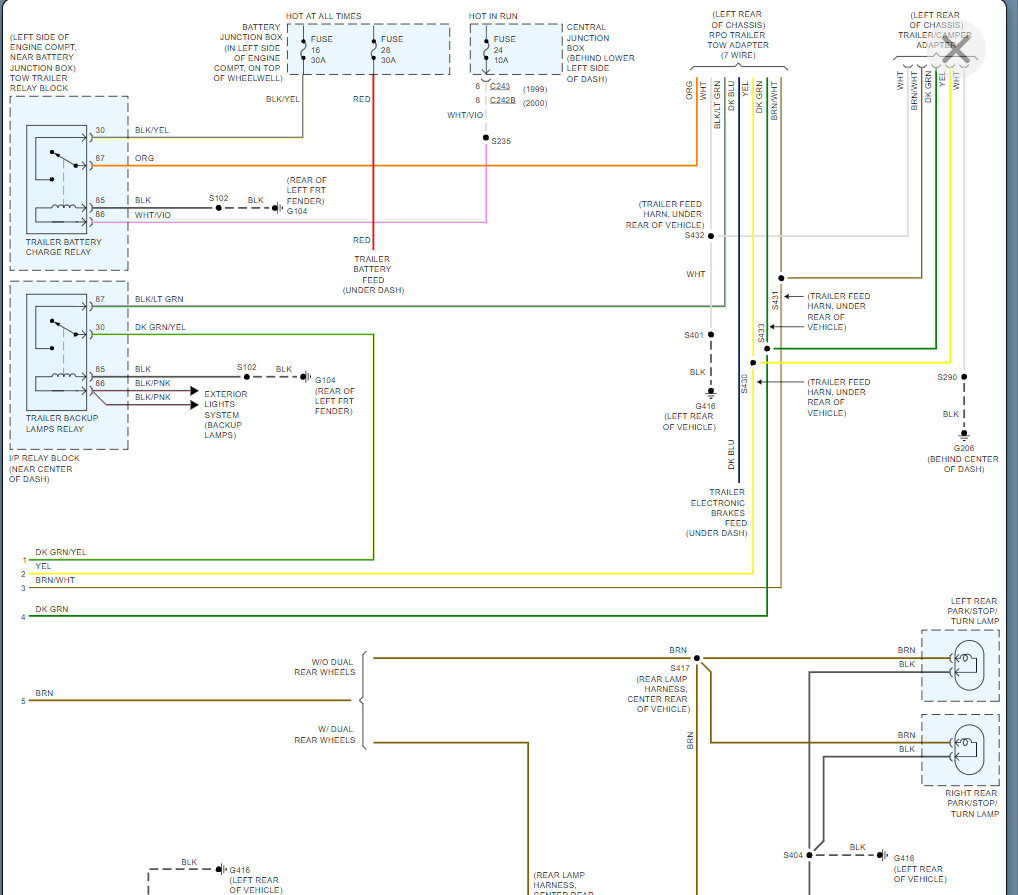
Task: Click the "HOT IN RUN" label
Action: tap(493, 16)
